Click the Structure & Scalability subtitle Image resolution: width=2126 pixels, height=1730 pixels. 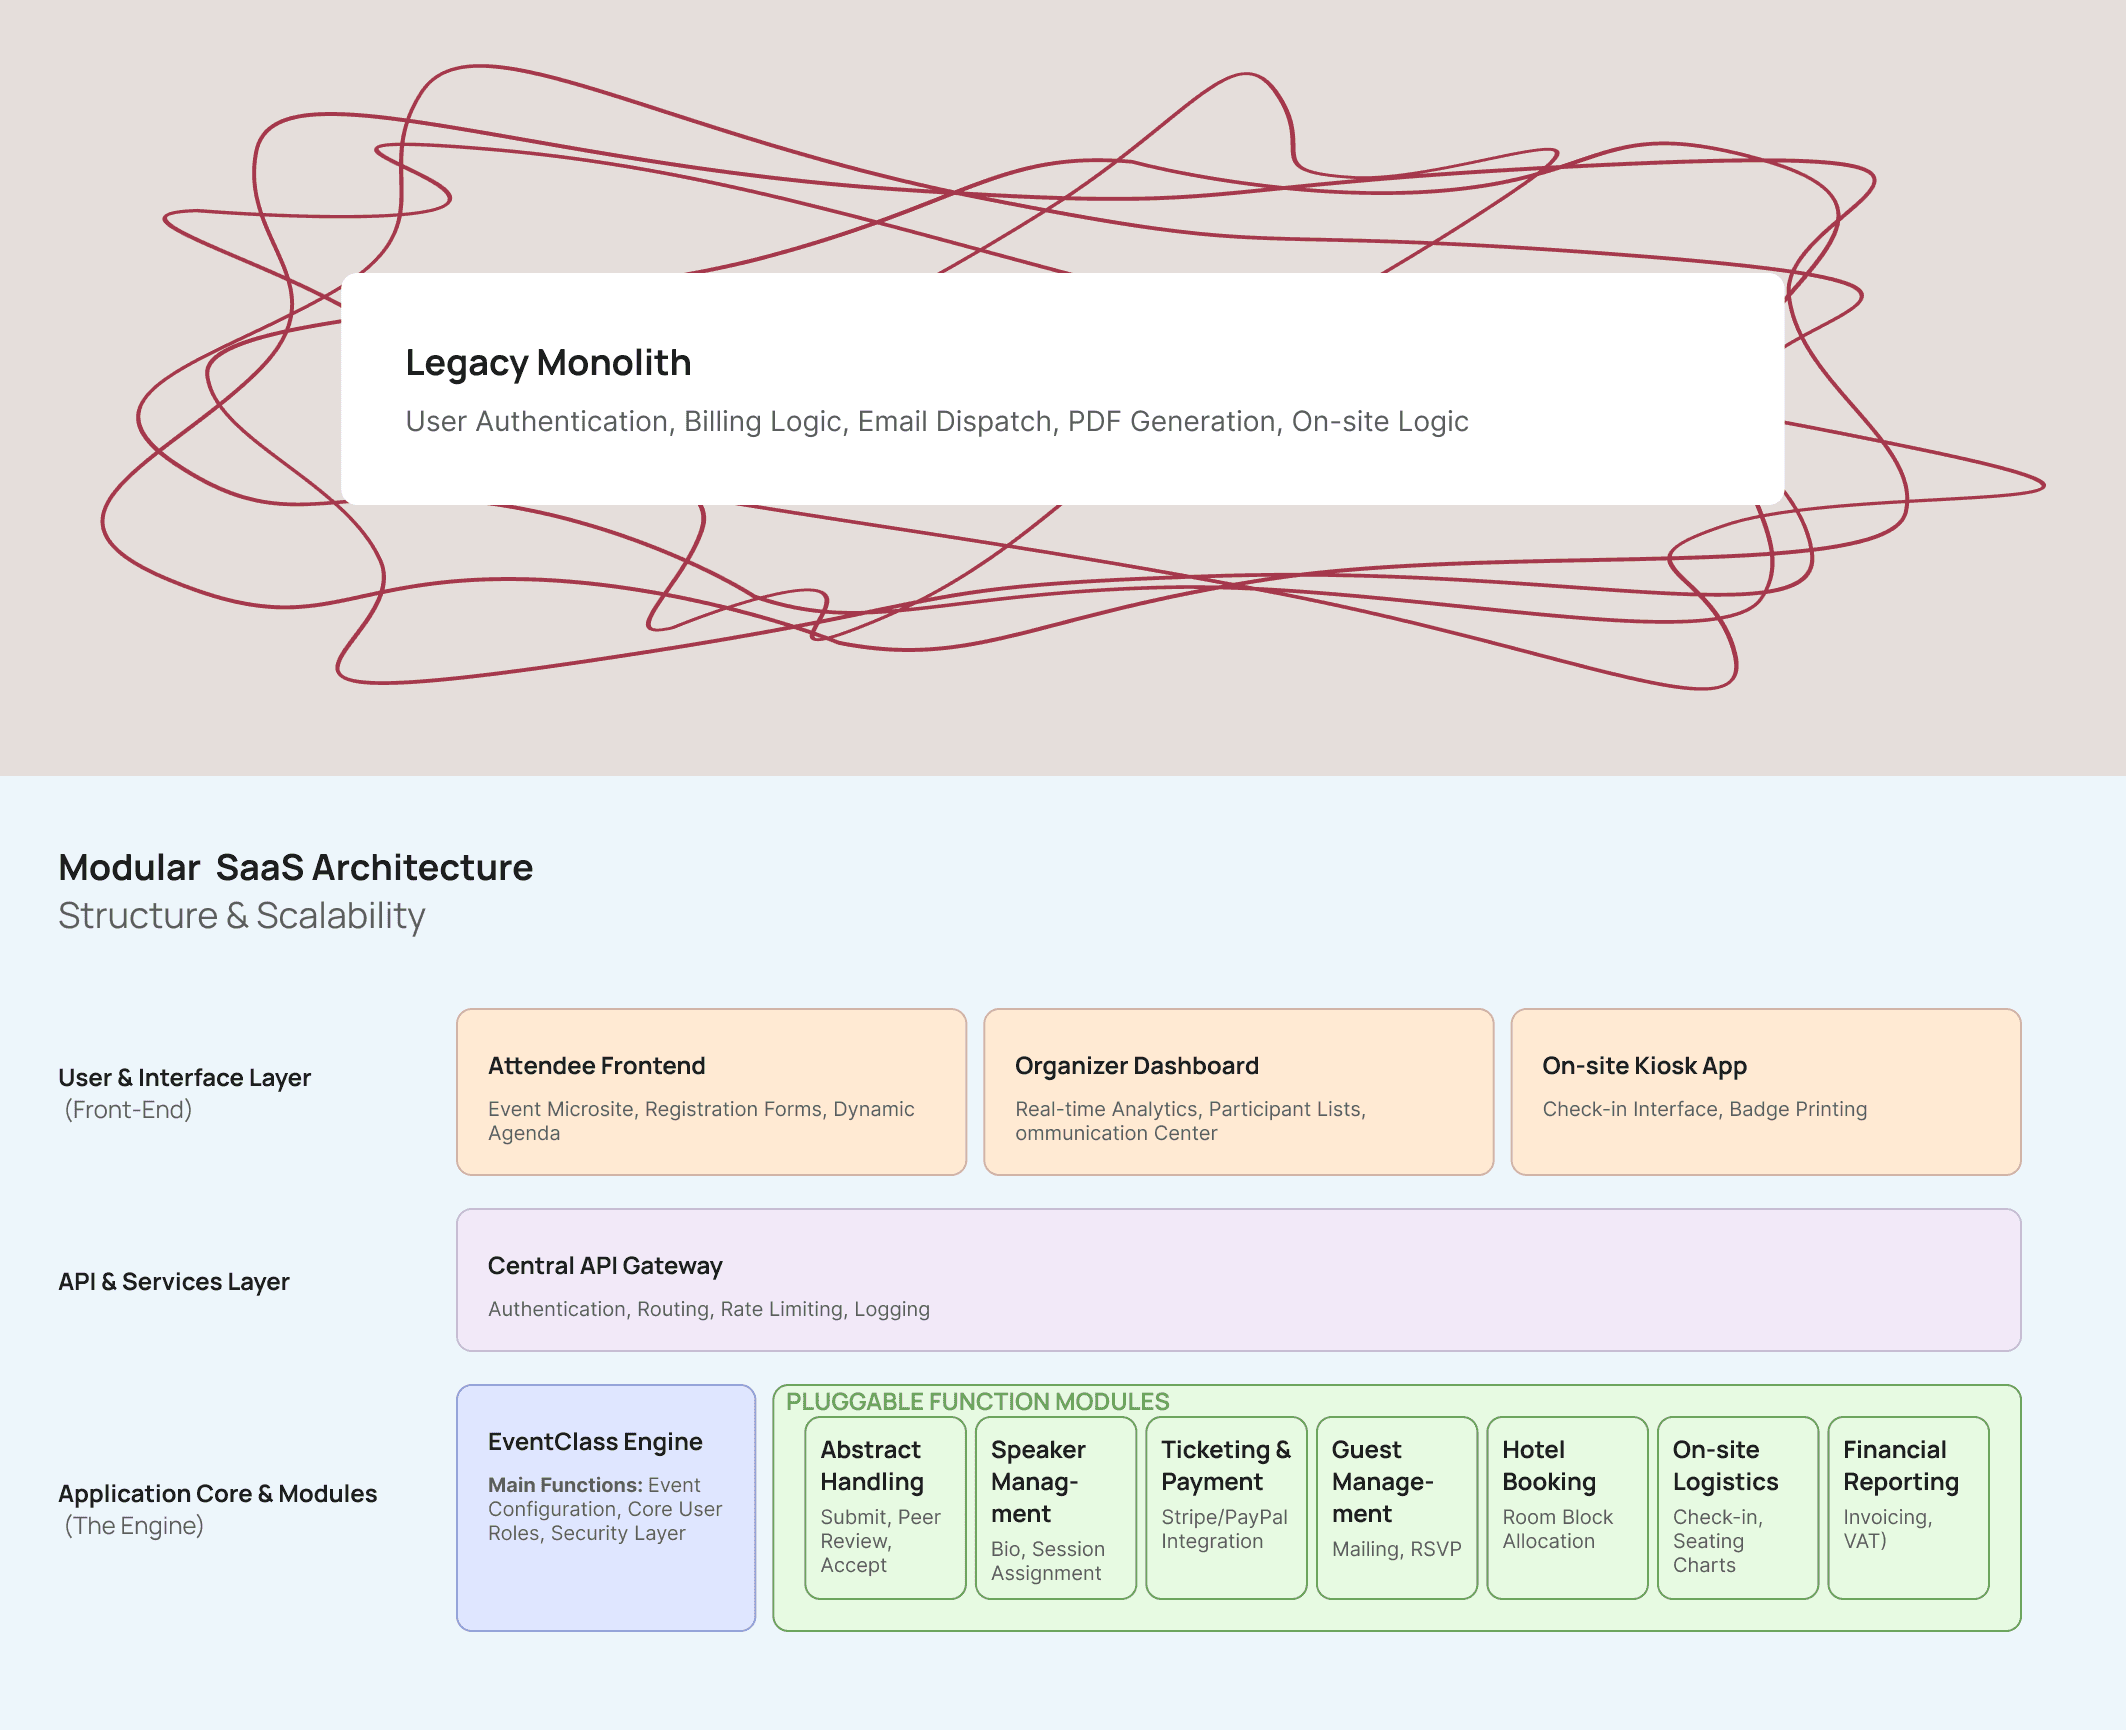pos(242,916)
